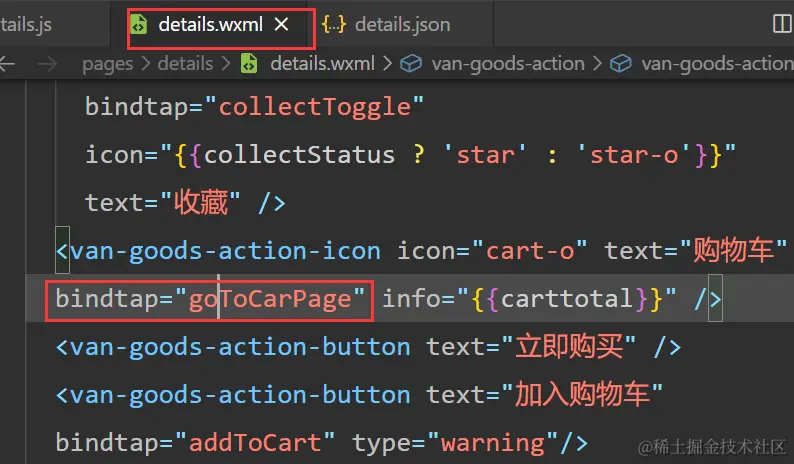The height and width of the screenshot is (464, 794).
Task: Click the text="收藏" attribute
Action: pyautogui.click(x=163, y=203)
